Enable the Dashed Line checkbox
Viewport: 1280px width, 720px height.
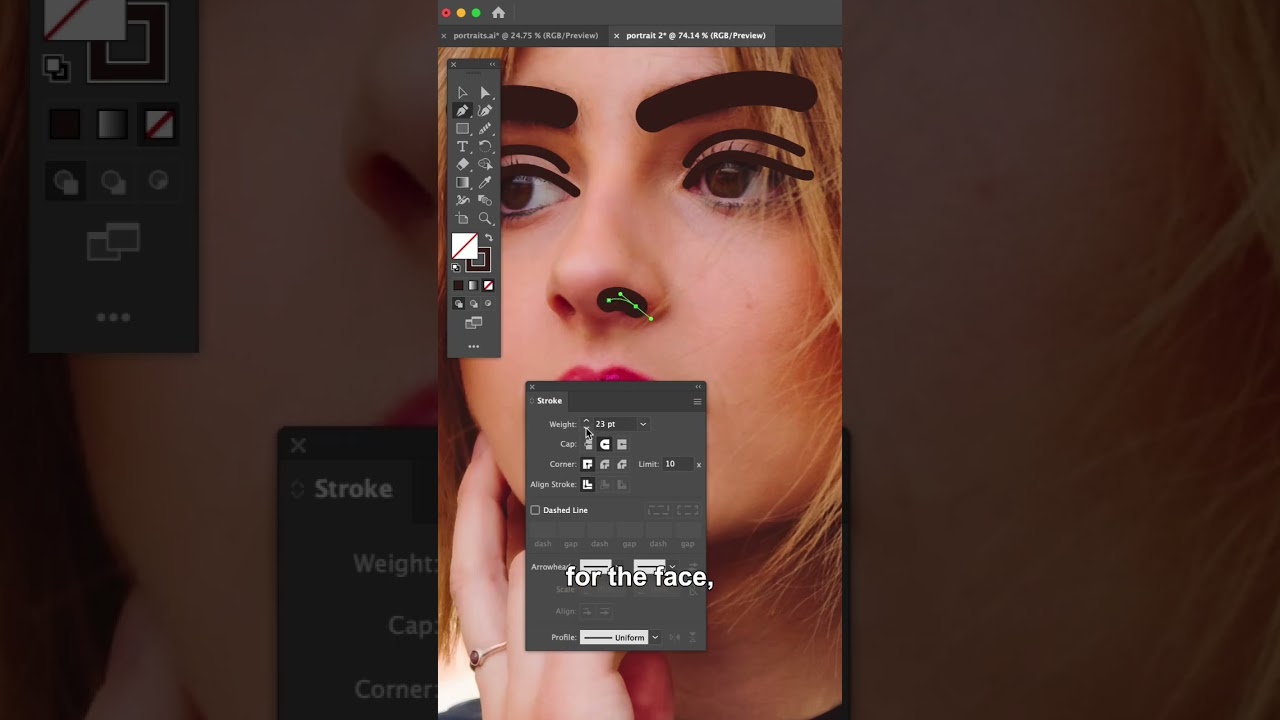pos(535,510)
